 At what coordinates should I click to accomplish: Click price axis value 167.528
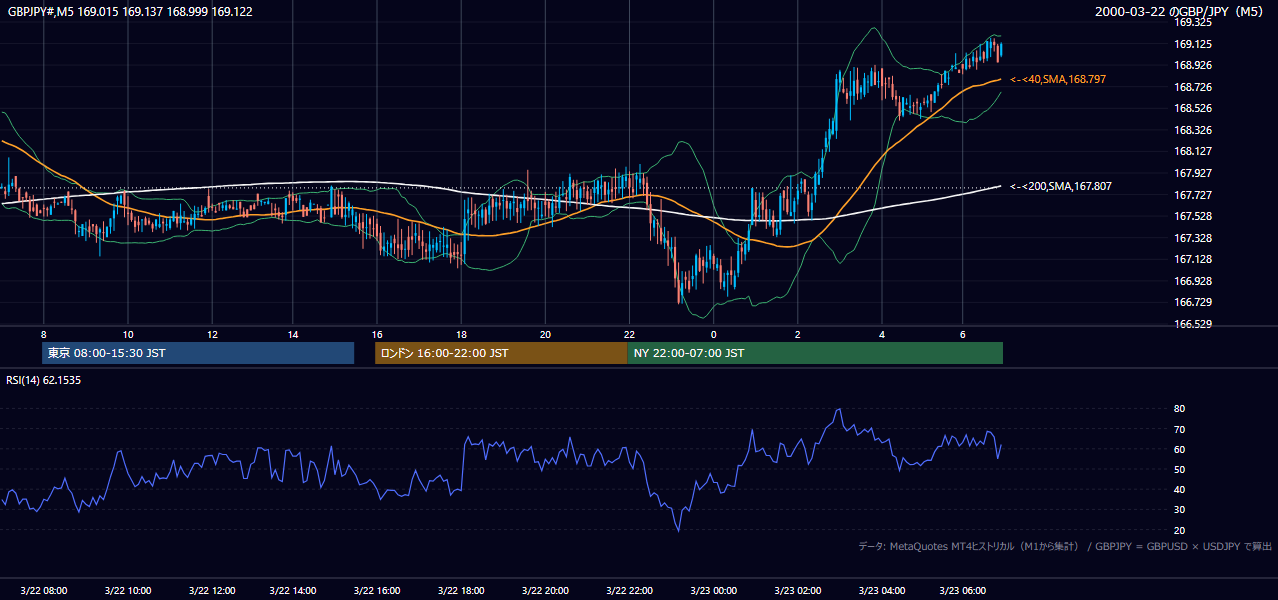[1193, 216]
